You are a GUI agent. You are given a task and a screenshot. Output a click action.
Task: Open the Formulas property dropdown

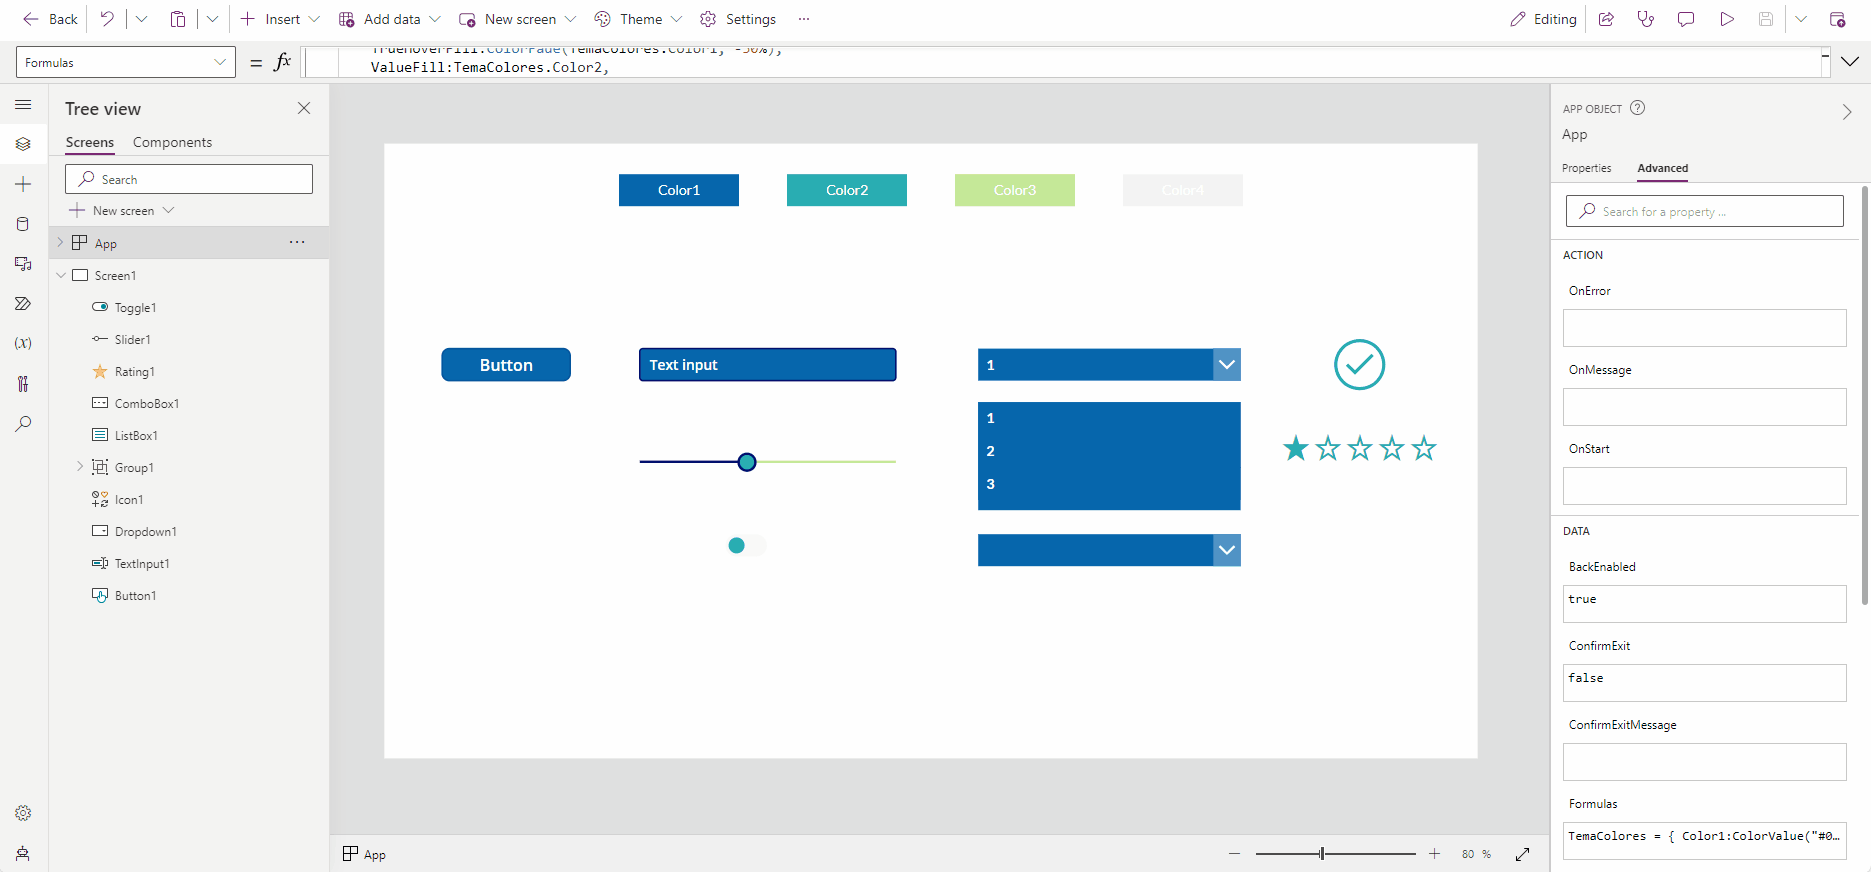point(126,62)
